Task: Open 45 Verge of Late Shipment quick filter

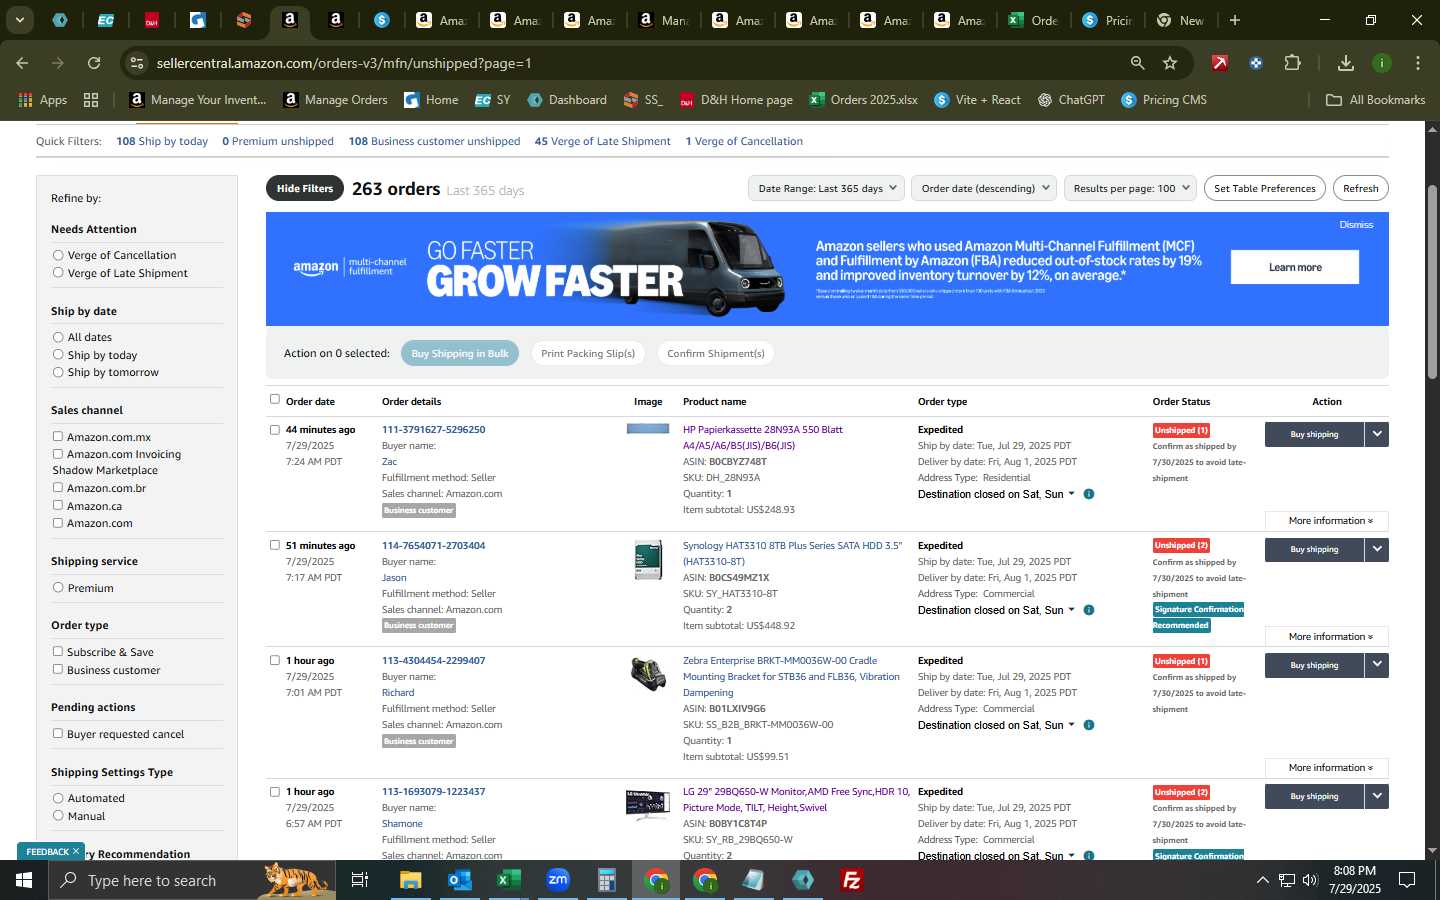Action: coord(602,141)
